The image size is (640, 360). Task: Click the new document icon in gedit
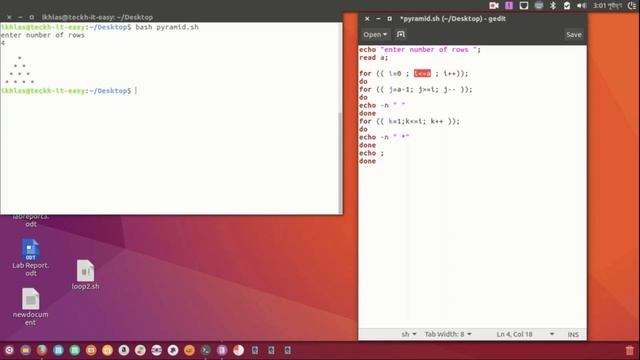(x=401, y=35)
